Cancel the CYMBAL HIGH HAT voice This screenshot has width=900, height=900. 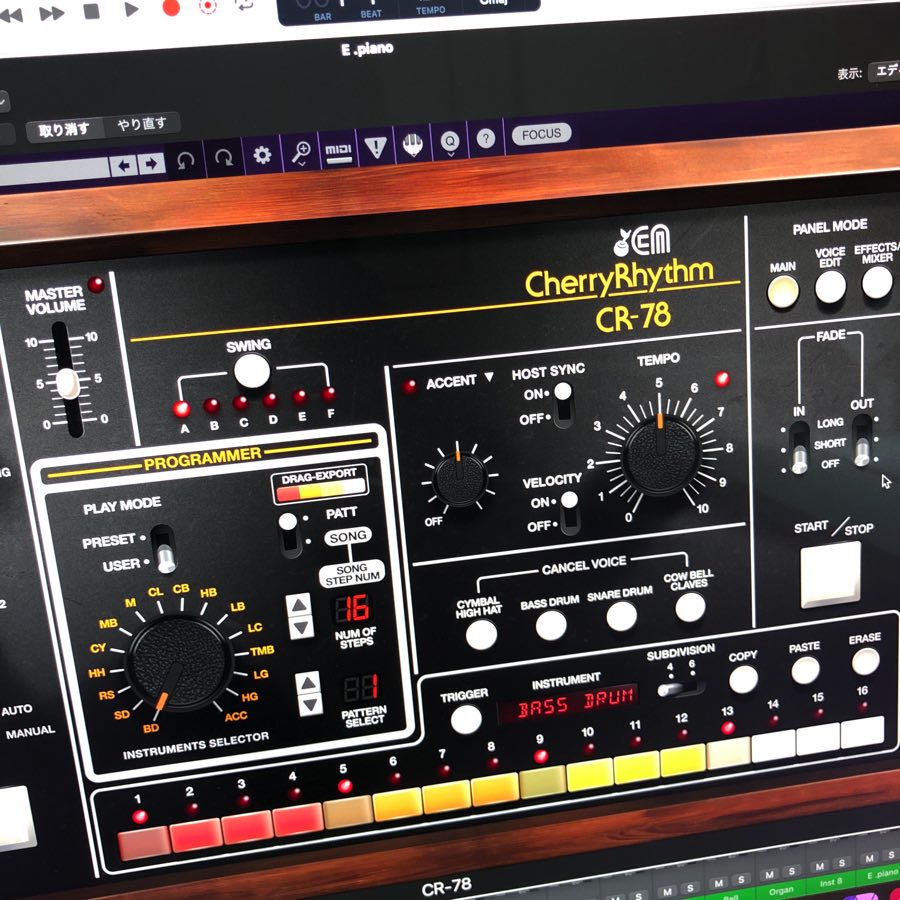tap(481, 635)
